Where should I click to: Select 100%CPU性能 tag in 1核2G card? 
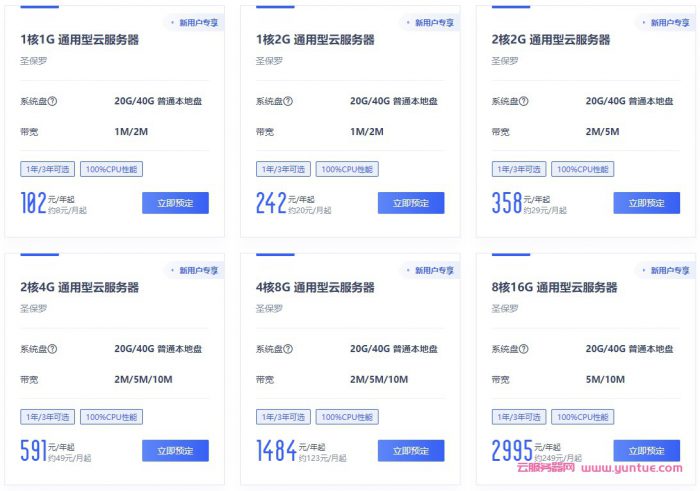pos(347,169)
